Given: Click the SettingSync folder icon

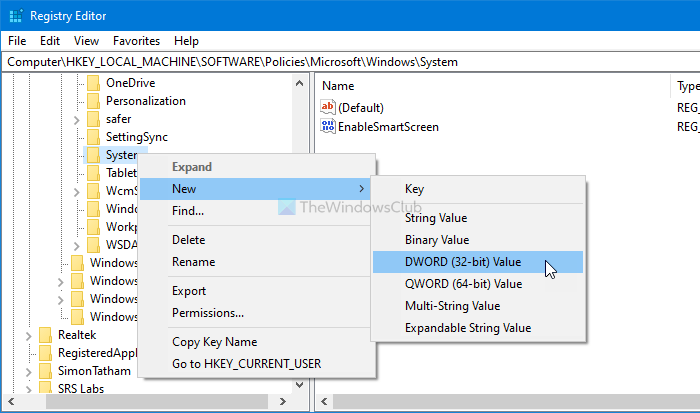Looking at the screenshot, I should pyautogui.click(x=93, y=137).
